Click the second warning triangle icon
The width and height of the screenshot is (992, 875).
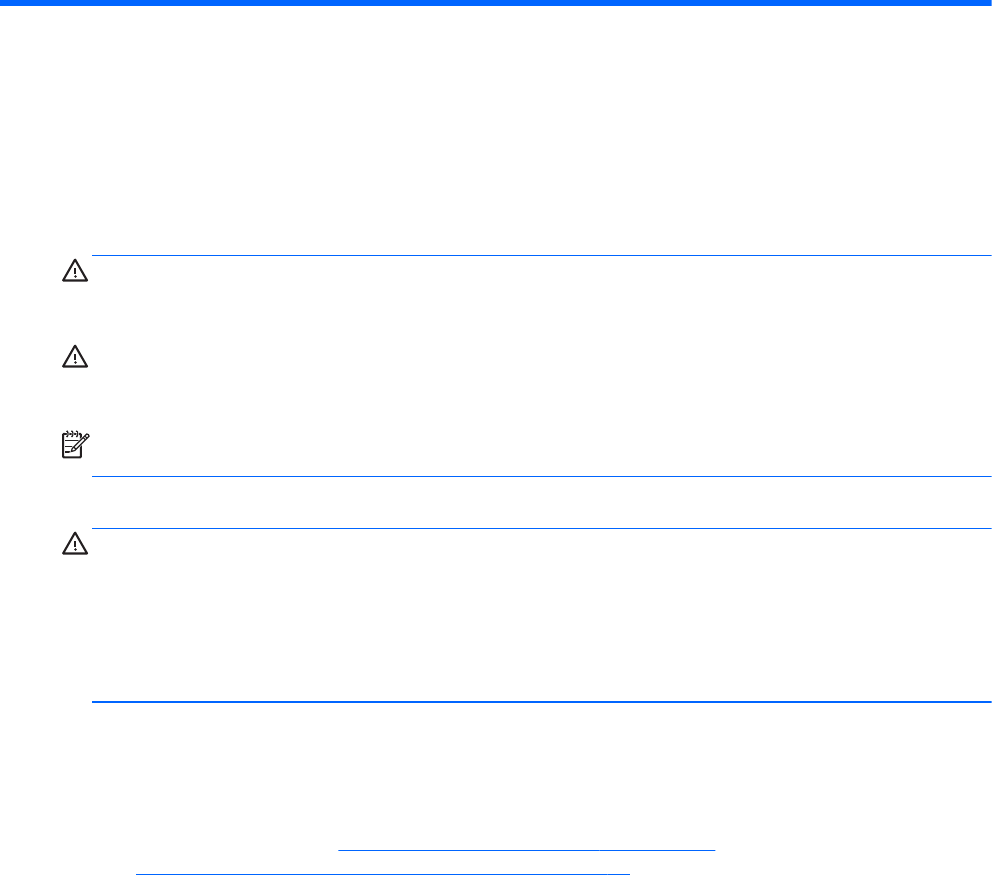point(75,357)
